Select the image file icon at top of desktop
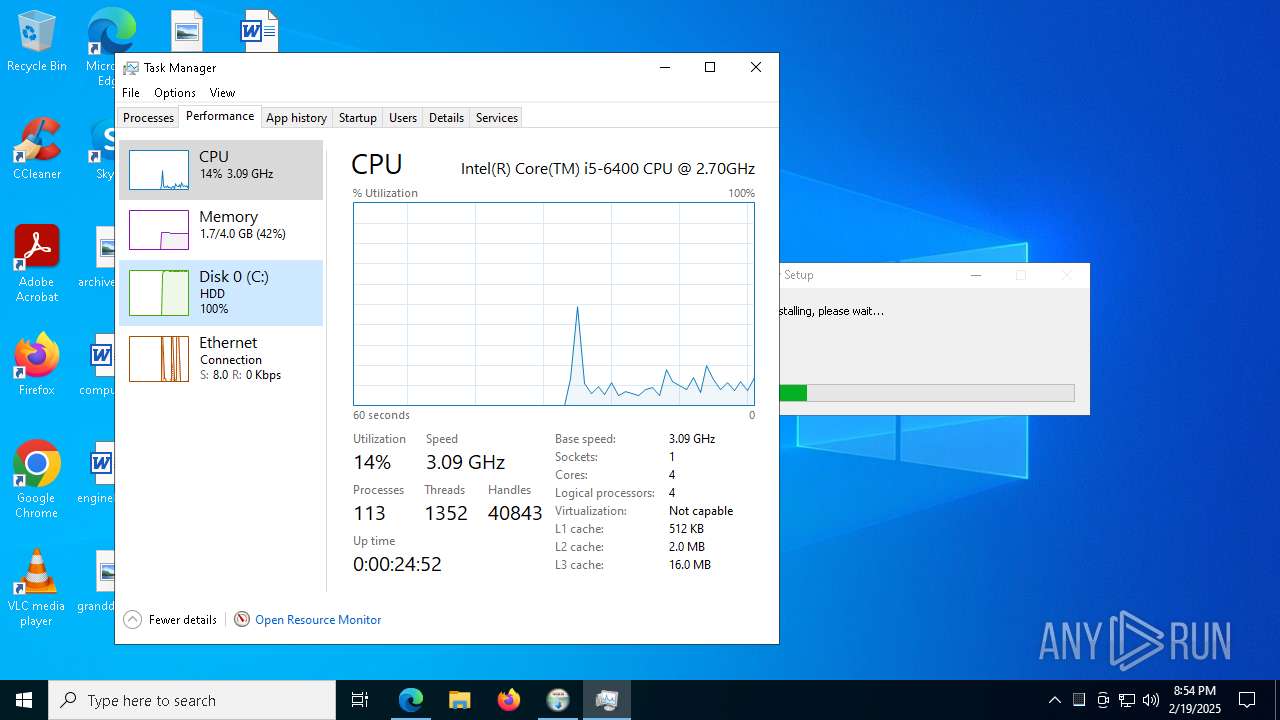1280x720 pixels. (187, 31)
